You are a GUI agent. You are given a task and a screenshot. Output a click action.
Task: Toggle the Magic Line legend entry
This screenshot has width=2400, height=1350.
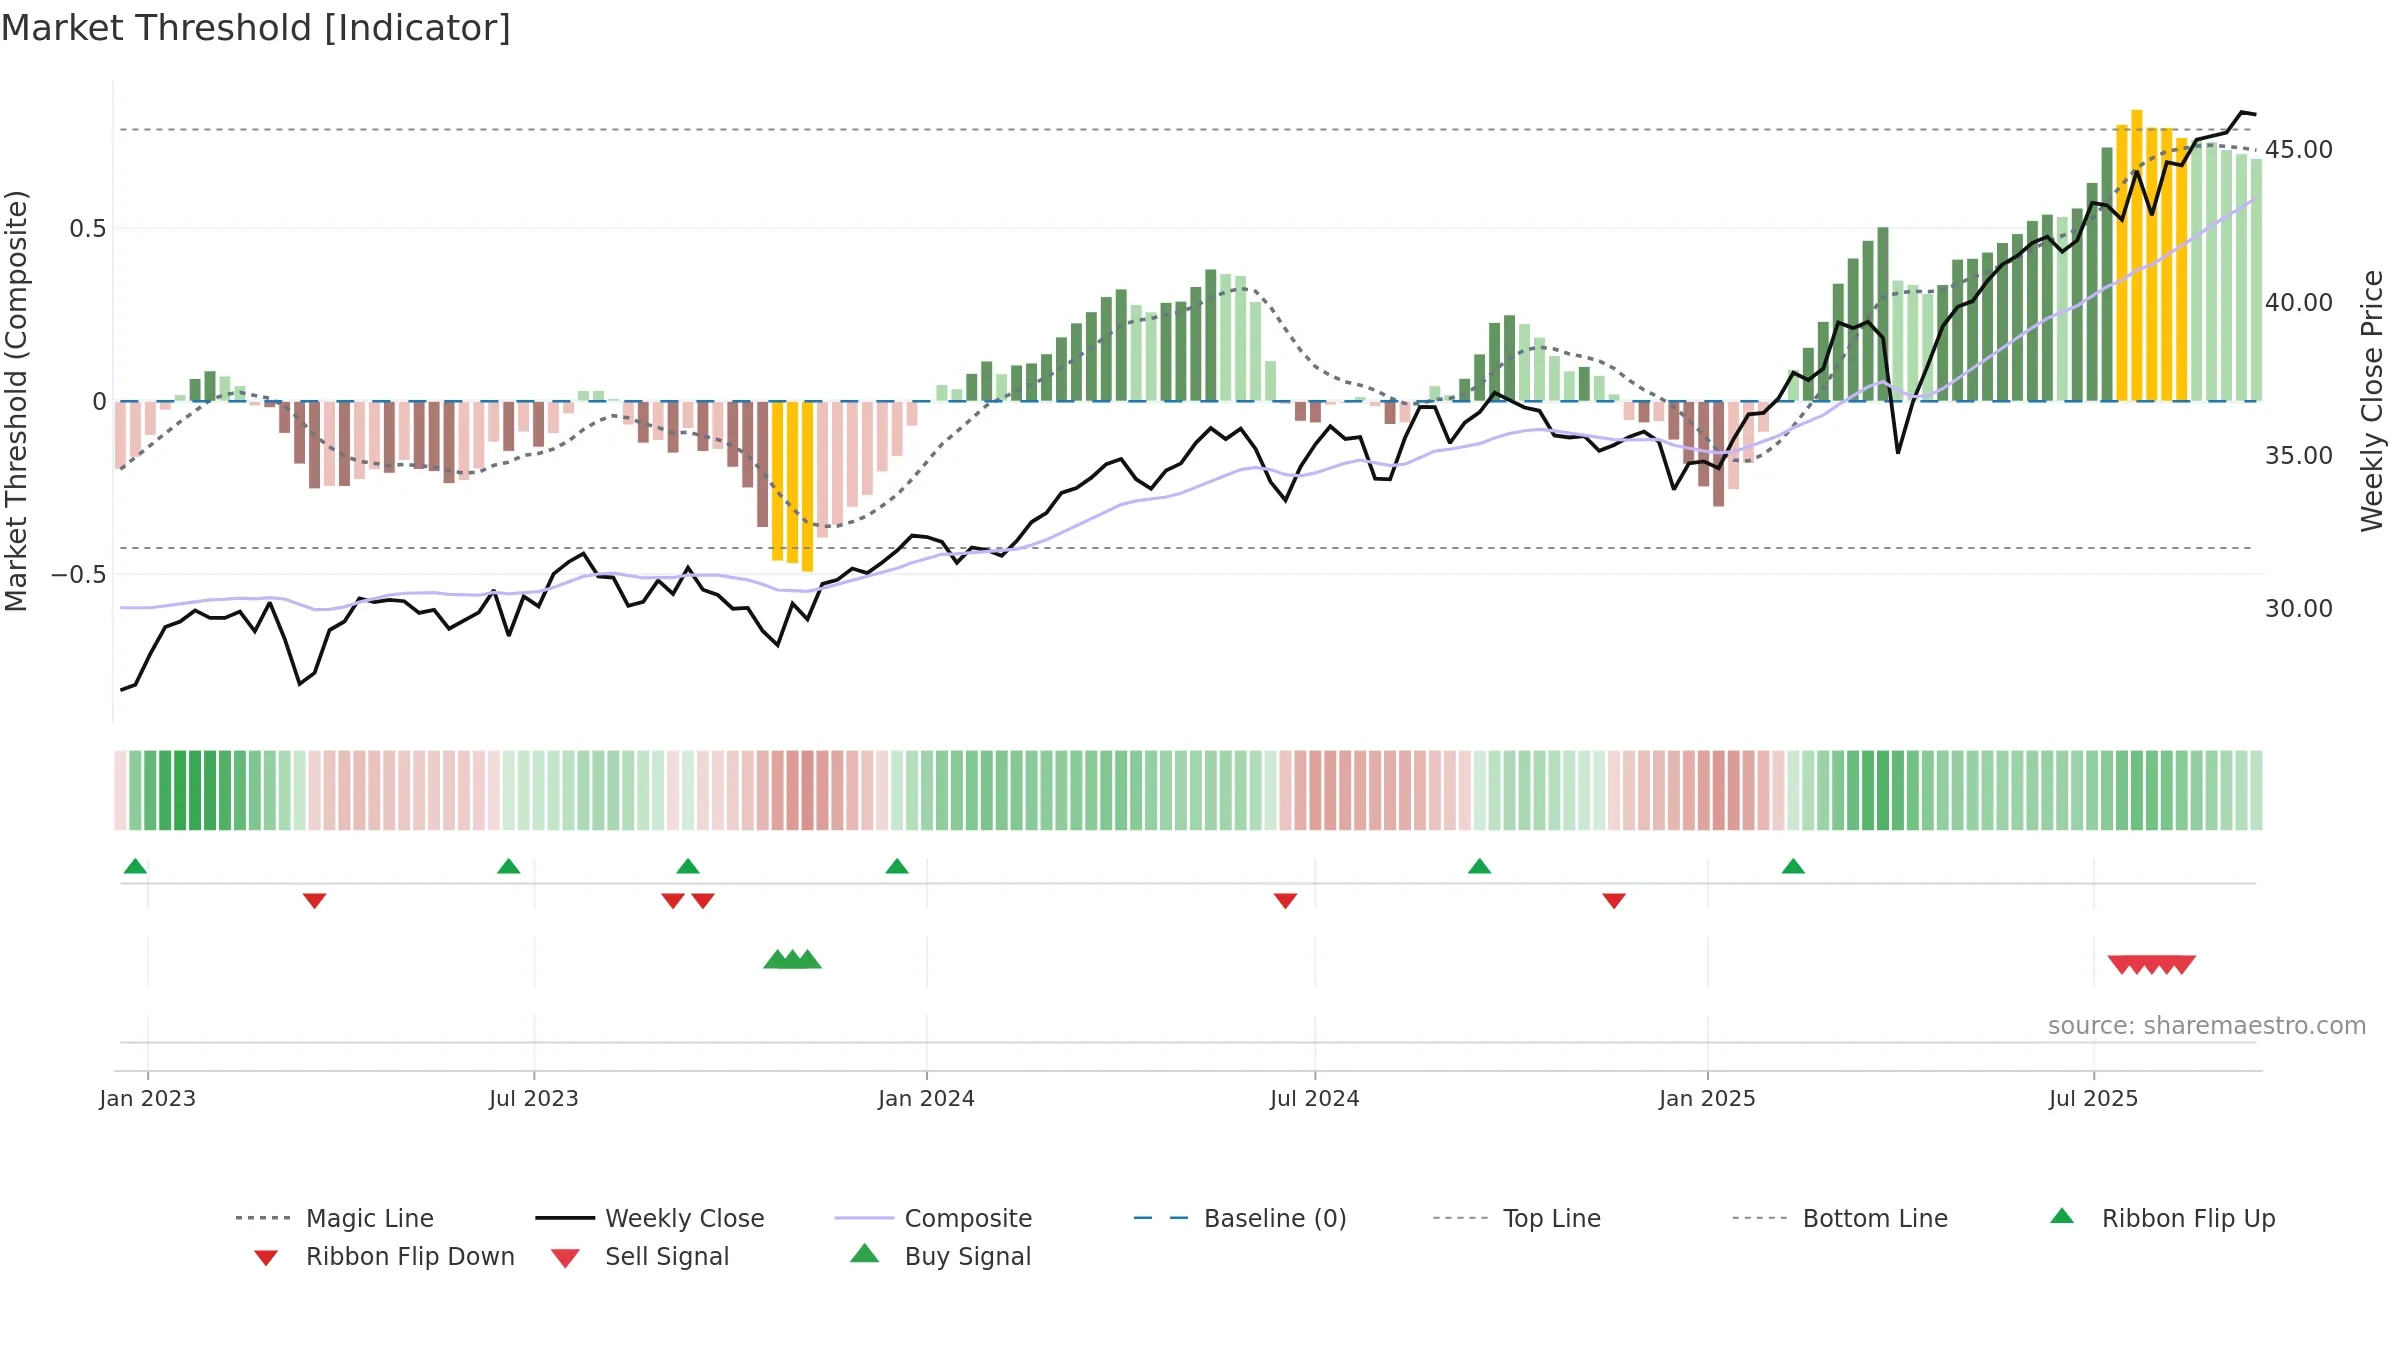tap(334, 1218)
